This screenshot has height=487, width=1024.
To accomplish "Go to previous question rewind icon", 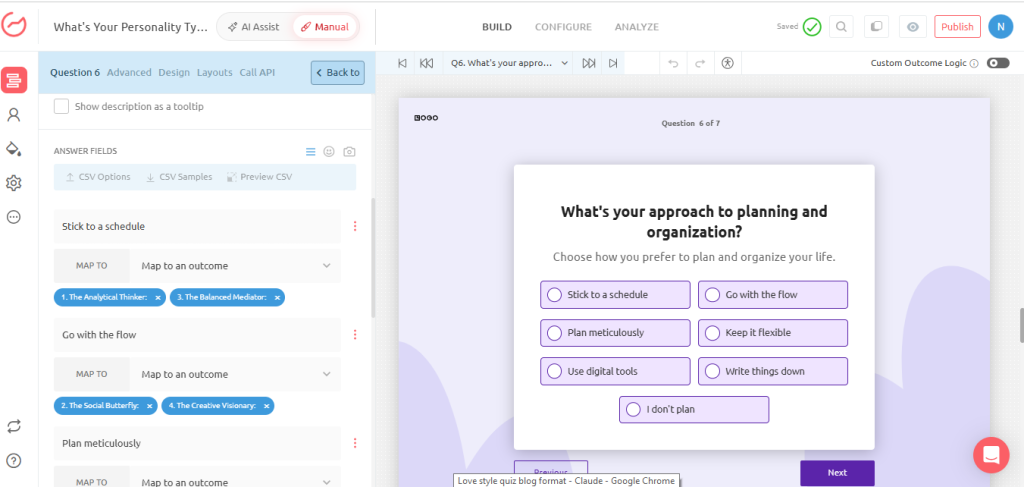I will [426, 63].
